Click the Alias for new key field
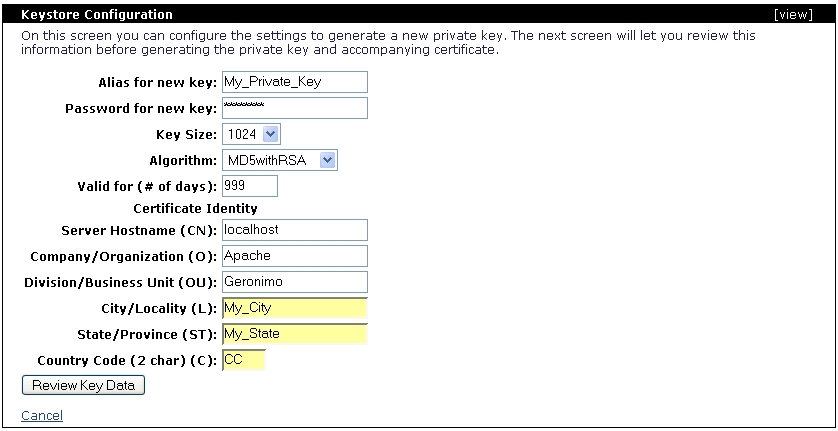 294,82
